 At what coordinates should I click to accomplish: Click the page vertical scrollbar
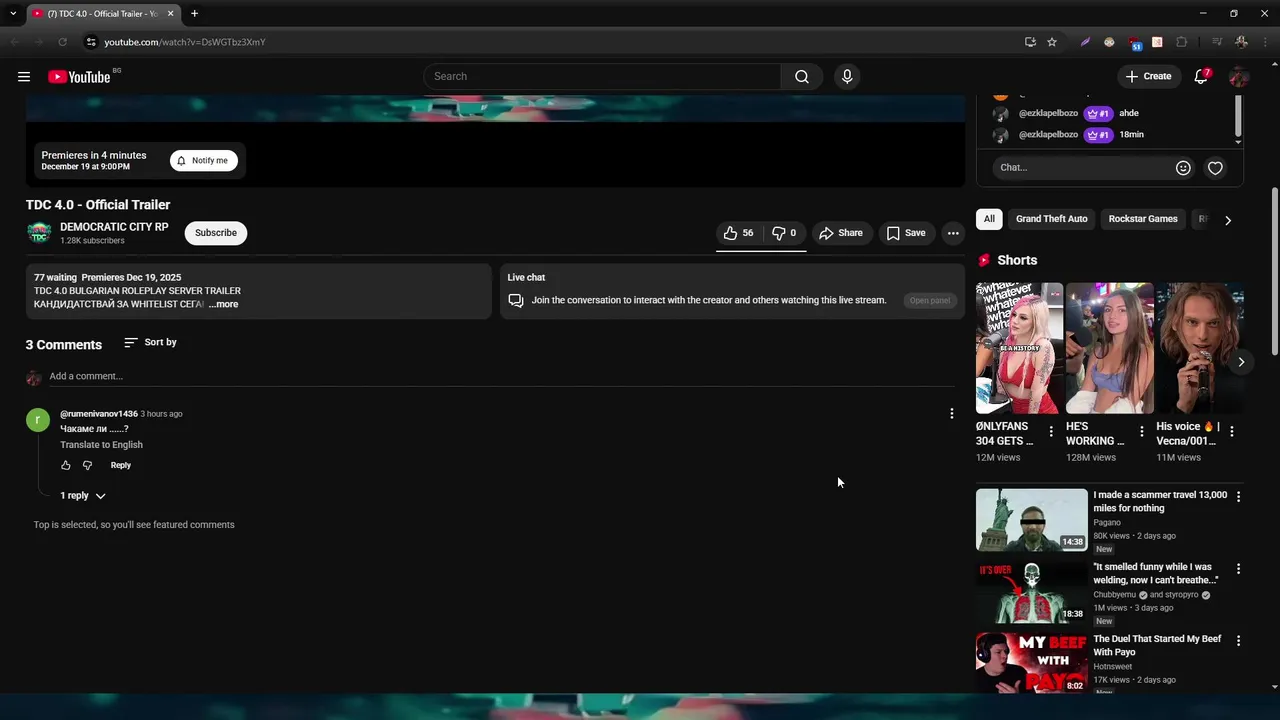[1274, 270]
